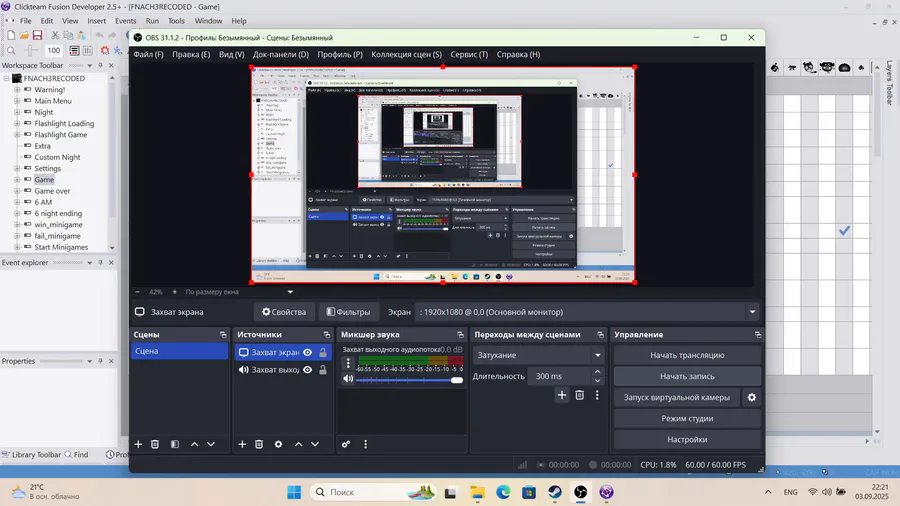This screenshot has width=900, height=506.
Task: Move scene down in Сцены panel
Action: pyautogui.click(x=211, y=444)
